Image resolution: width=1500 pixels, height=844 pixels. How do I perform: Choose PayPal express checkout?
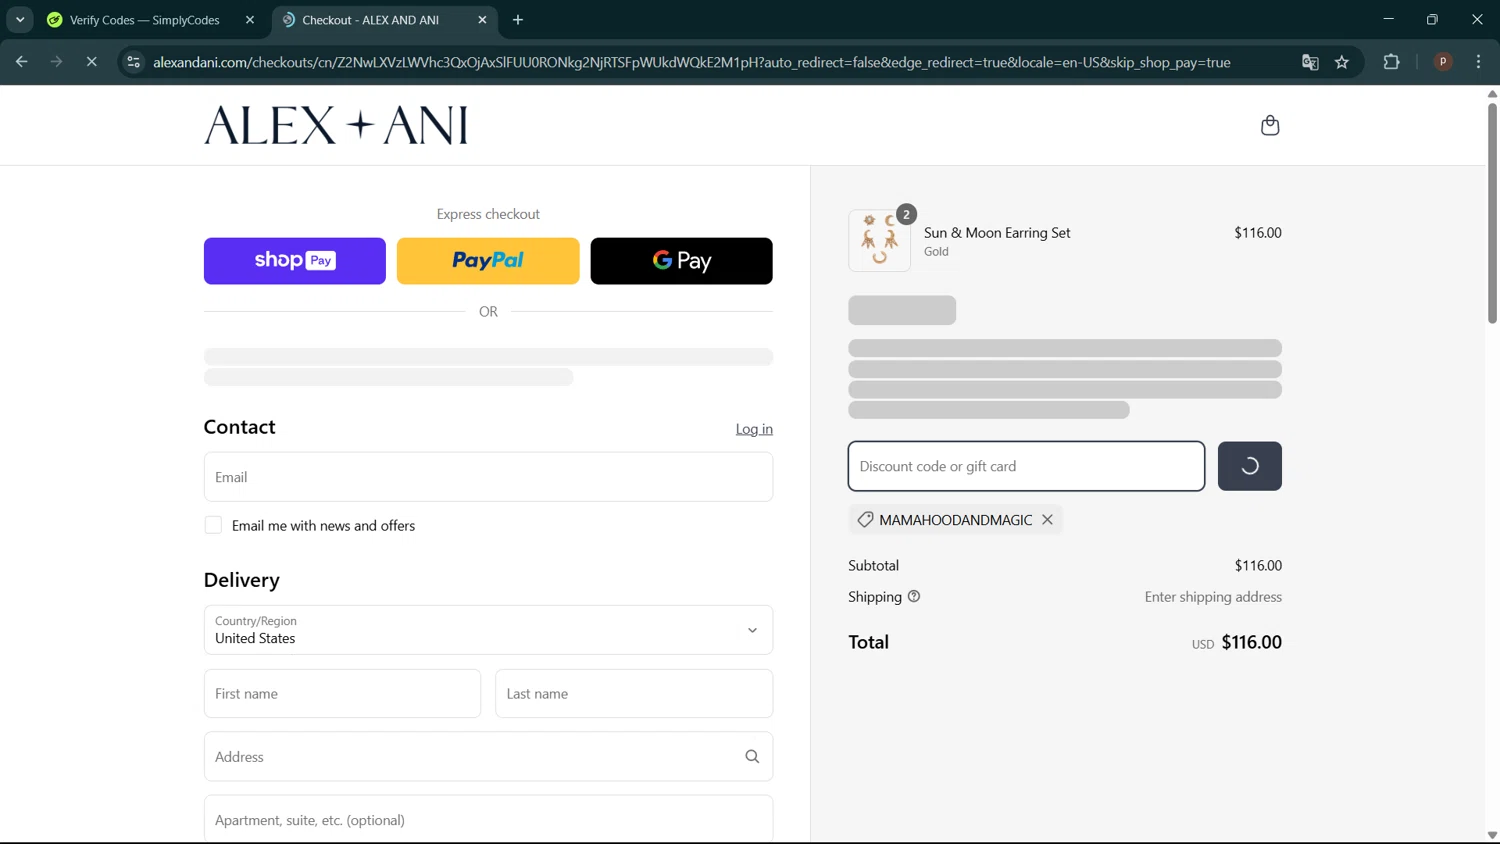pos(488,261)
